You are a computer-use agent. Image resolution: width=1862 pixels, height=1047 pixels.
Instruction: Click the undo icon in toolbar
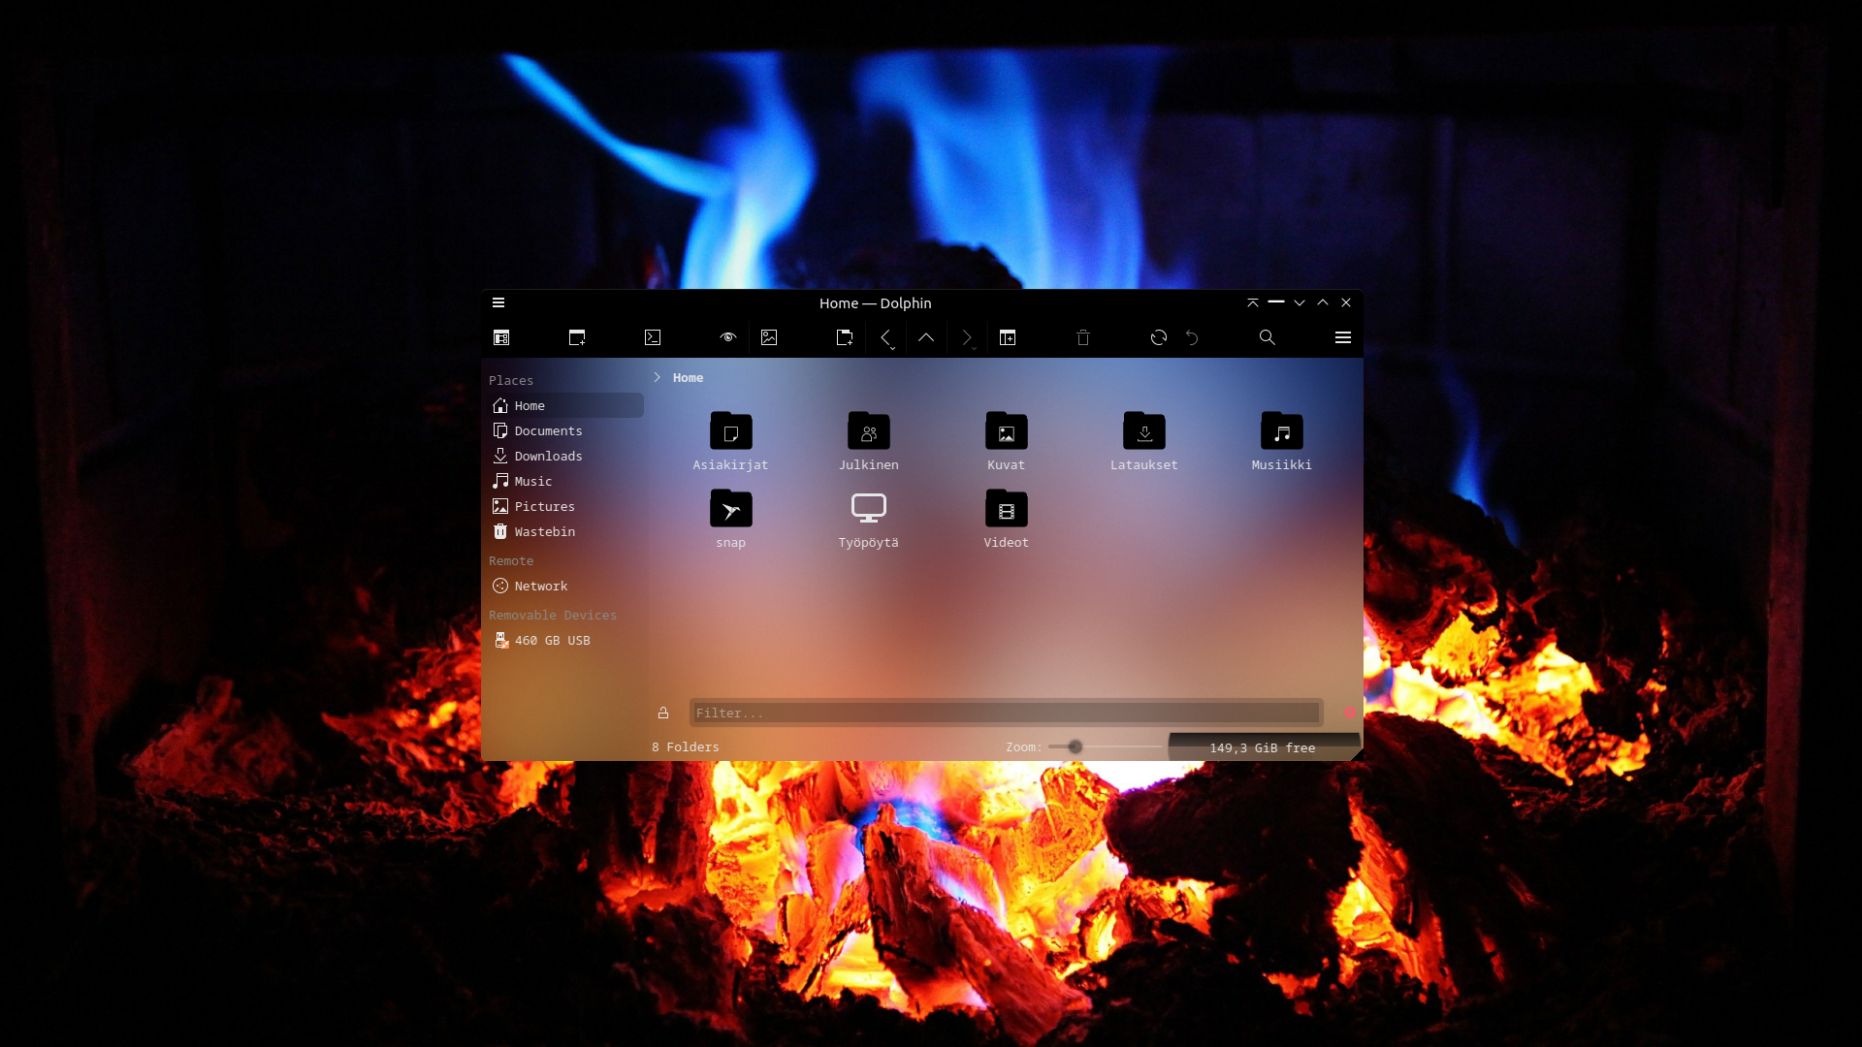pos(1192,338)
